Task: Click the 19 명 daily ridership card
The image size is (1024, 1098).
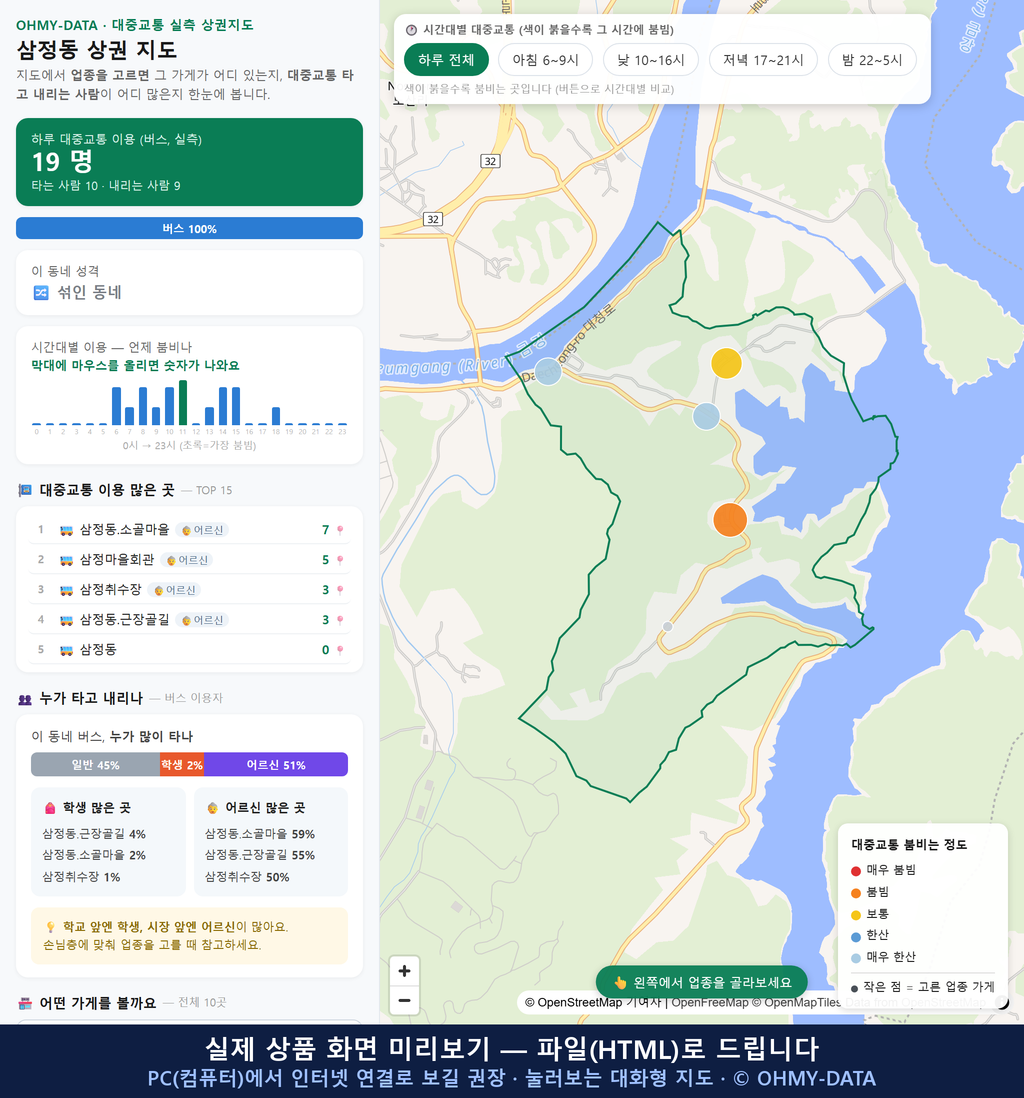Action: [x=189, y=162]
